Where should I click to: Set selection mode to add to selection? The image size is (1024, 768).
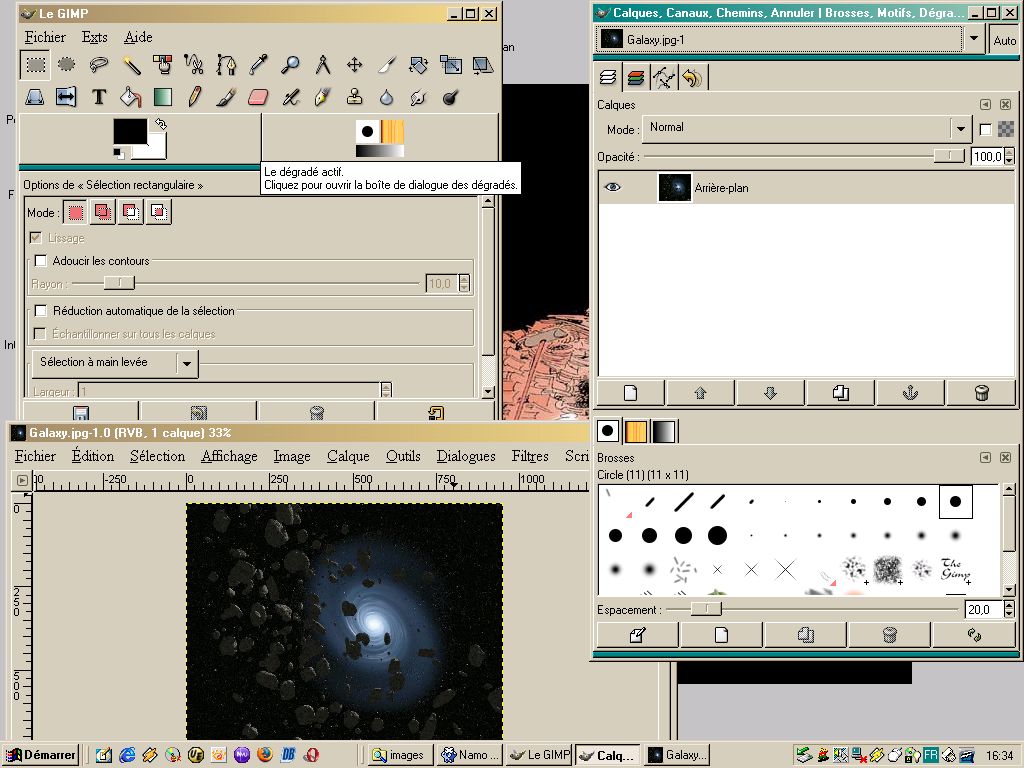(103, 212)
